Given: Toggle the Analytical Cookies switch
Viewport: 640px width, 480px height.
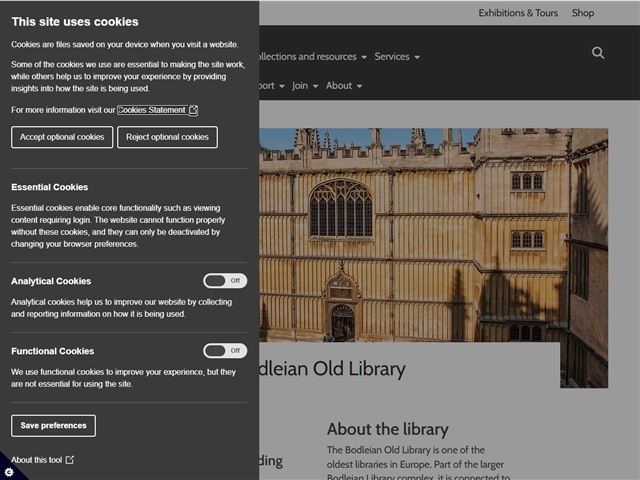Looking at the screenshot, I should (x=225, y=281).
